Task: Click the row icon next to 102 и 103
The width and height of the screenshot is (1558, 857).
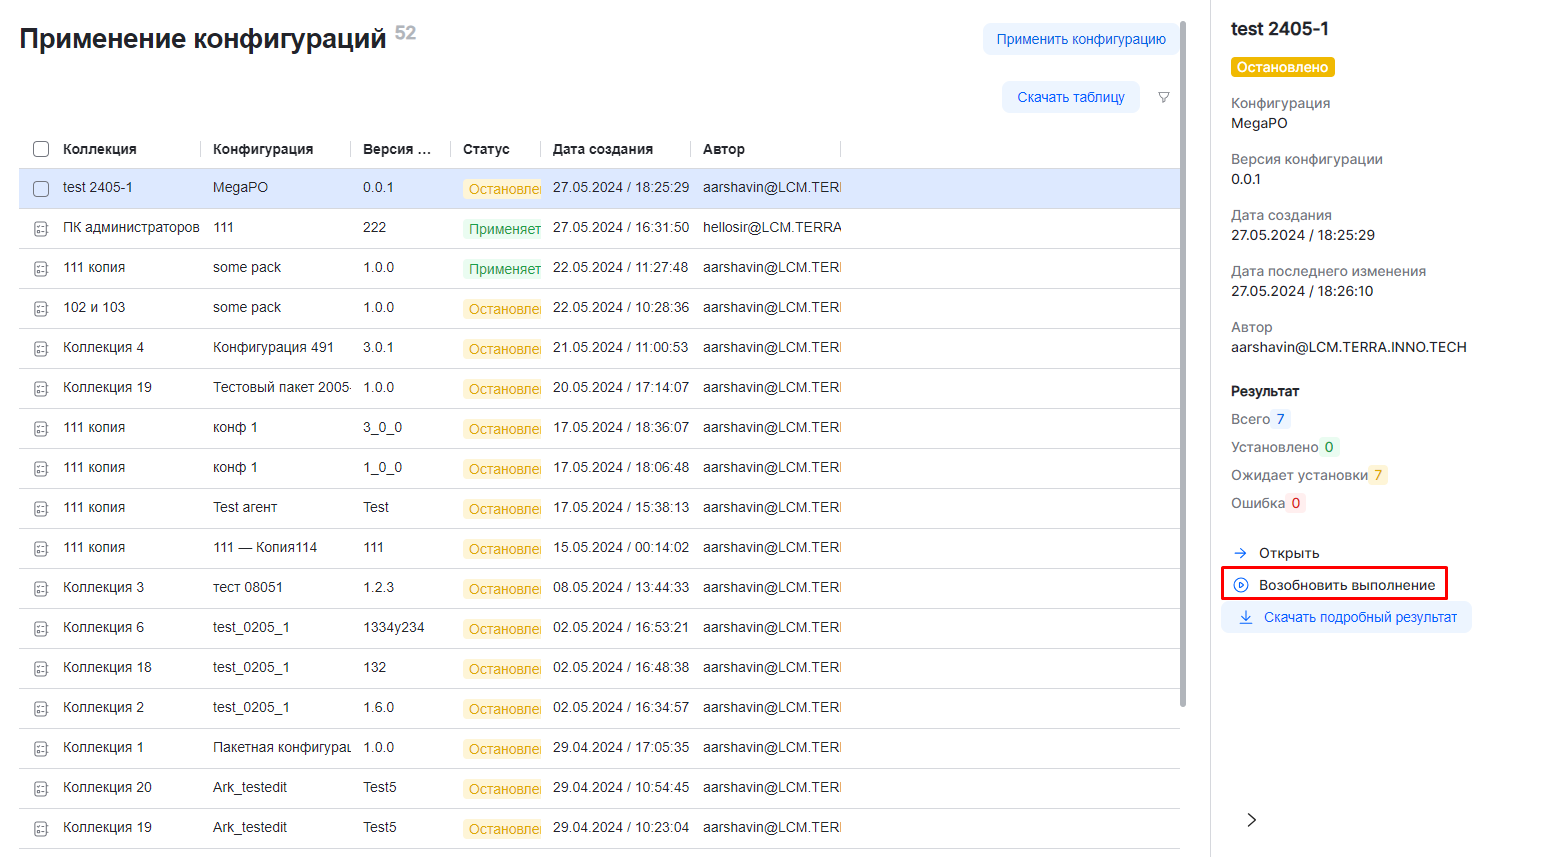Action: pyautogui.click(x=41, y=309)
